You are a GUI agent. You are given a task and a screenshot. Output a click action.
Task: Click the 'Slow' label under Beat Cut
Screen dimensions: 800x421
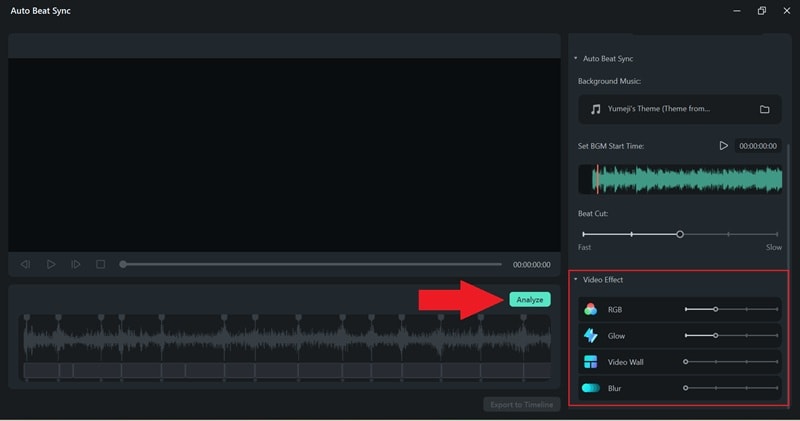(x=773, y=247)
